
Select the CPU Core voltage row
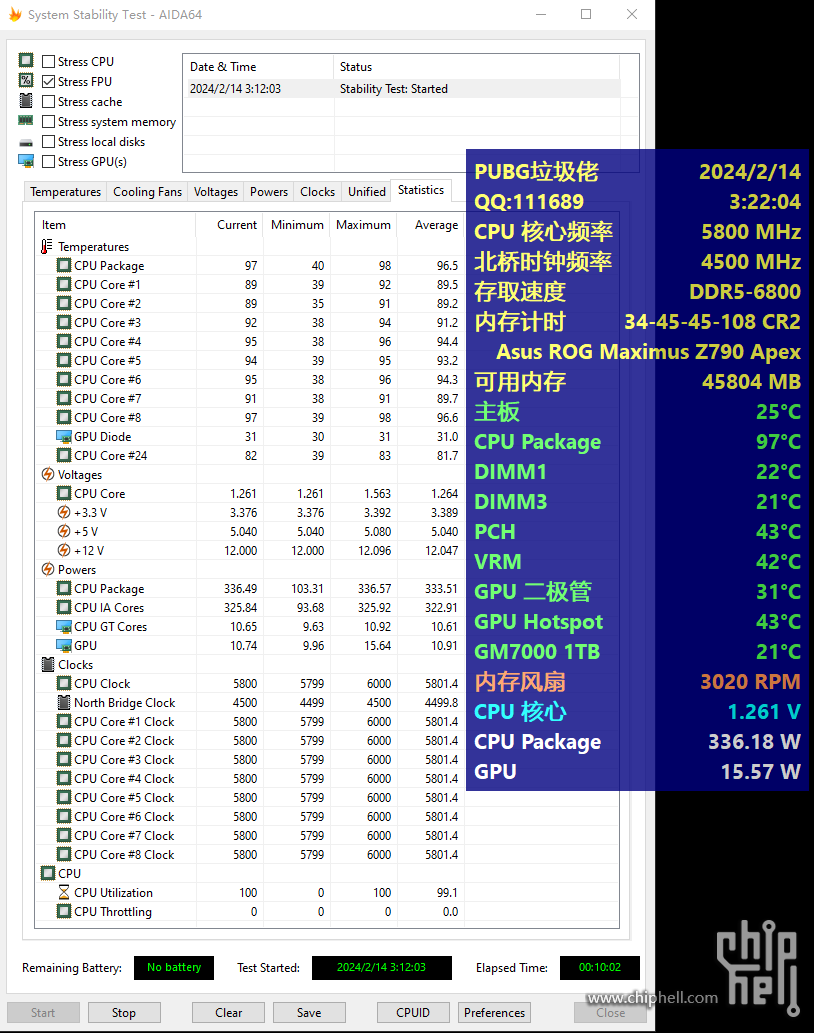tap(250, 493)
